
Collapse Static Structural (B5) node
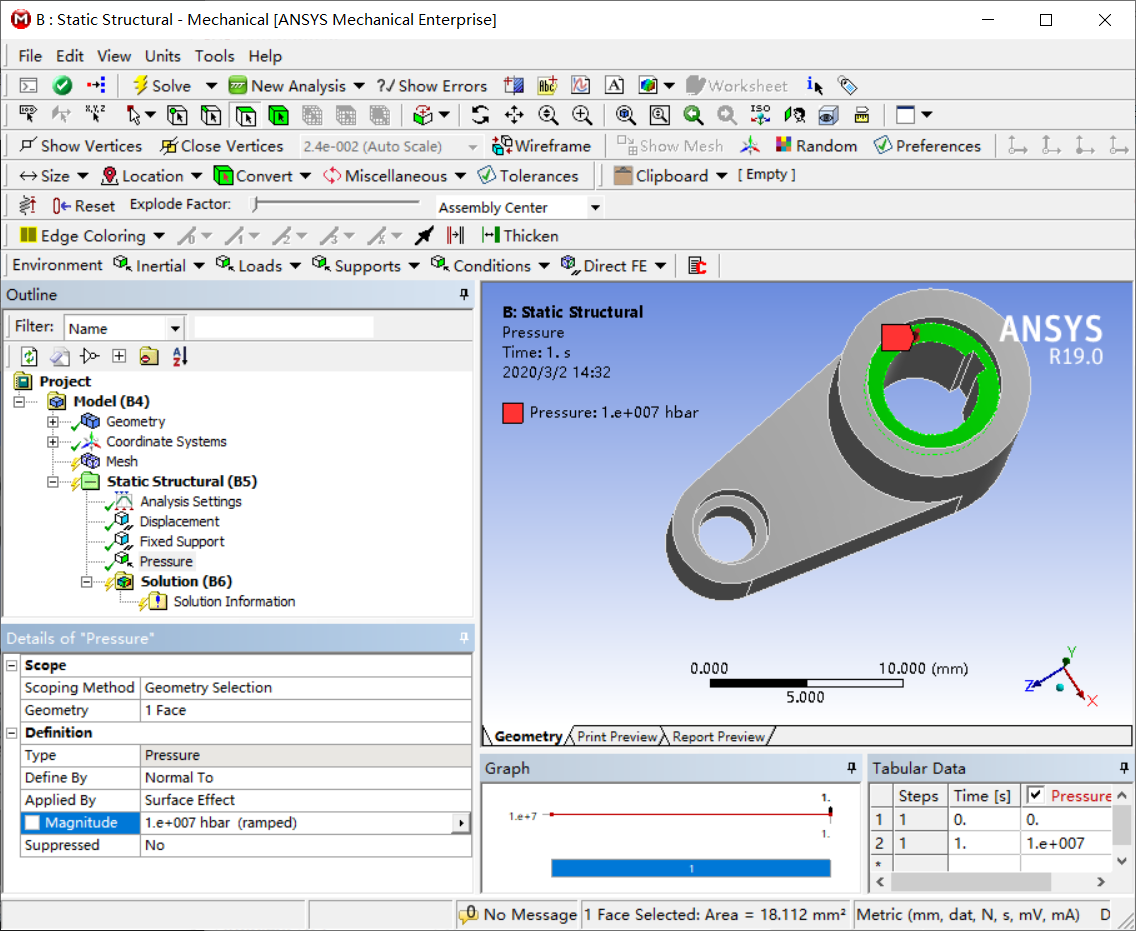[x=53, y=482]
